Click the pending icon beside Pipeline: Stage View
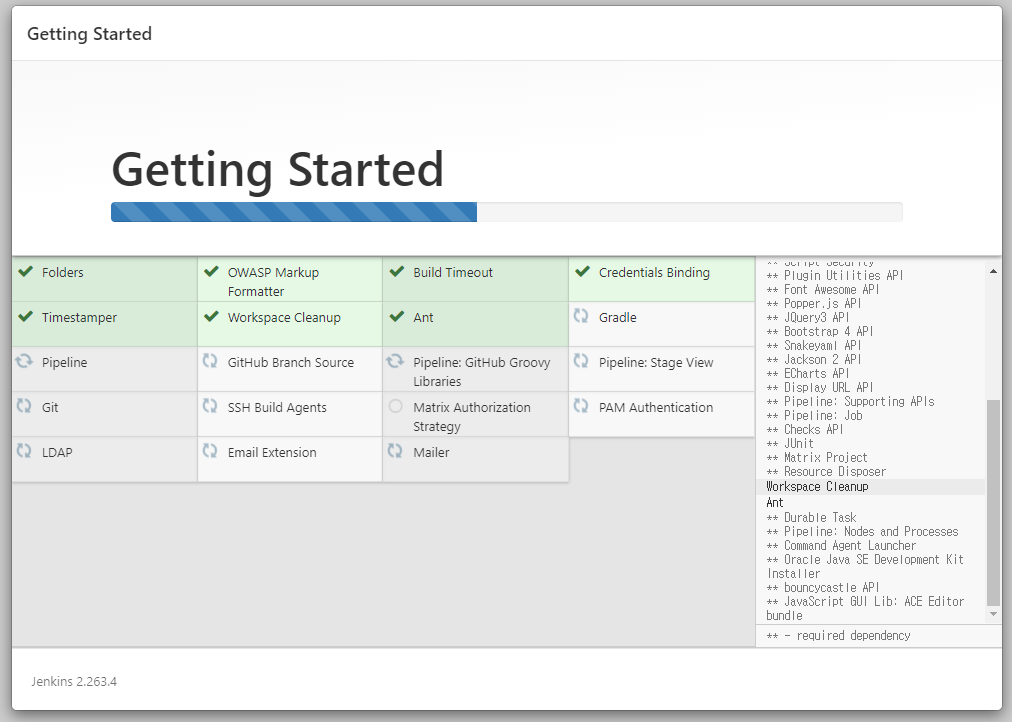The image size is (1012, 722). point(581,361)
